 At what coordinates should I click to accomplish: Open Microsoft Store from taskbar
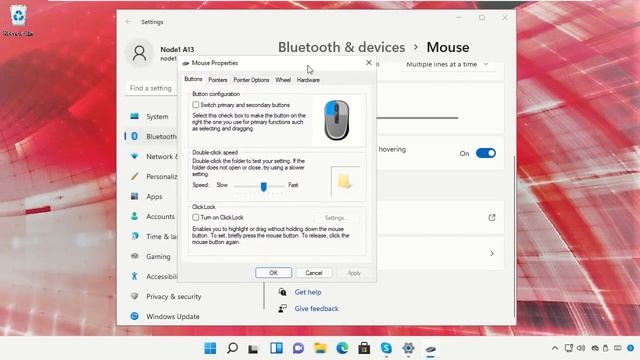pyautogui.click(x=364, y=348)
